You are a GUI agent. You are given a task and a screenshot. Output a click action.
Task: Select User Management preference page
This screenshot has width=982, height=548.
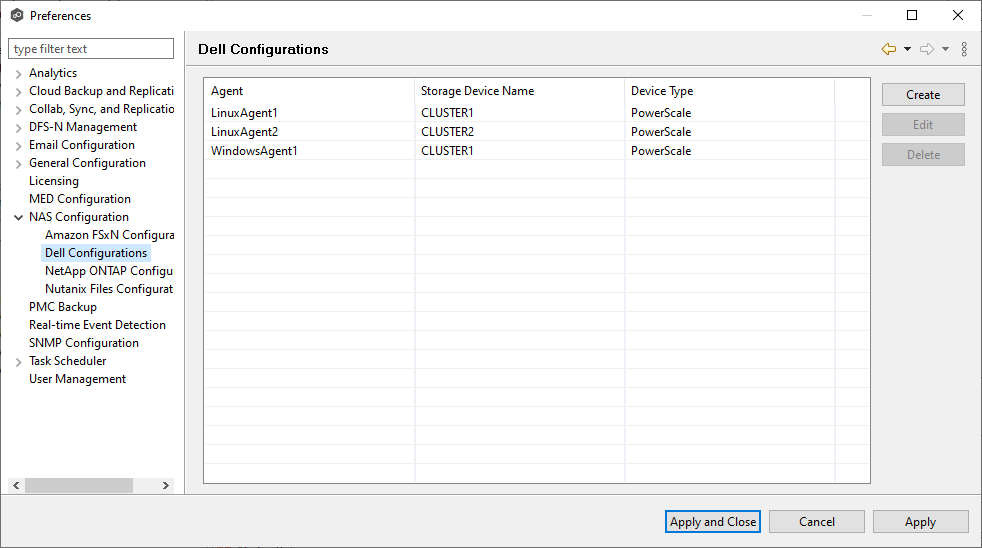(x=77, y=379)
